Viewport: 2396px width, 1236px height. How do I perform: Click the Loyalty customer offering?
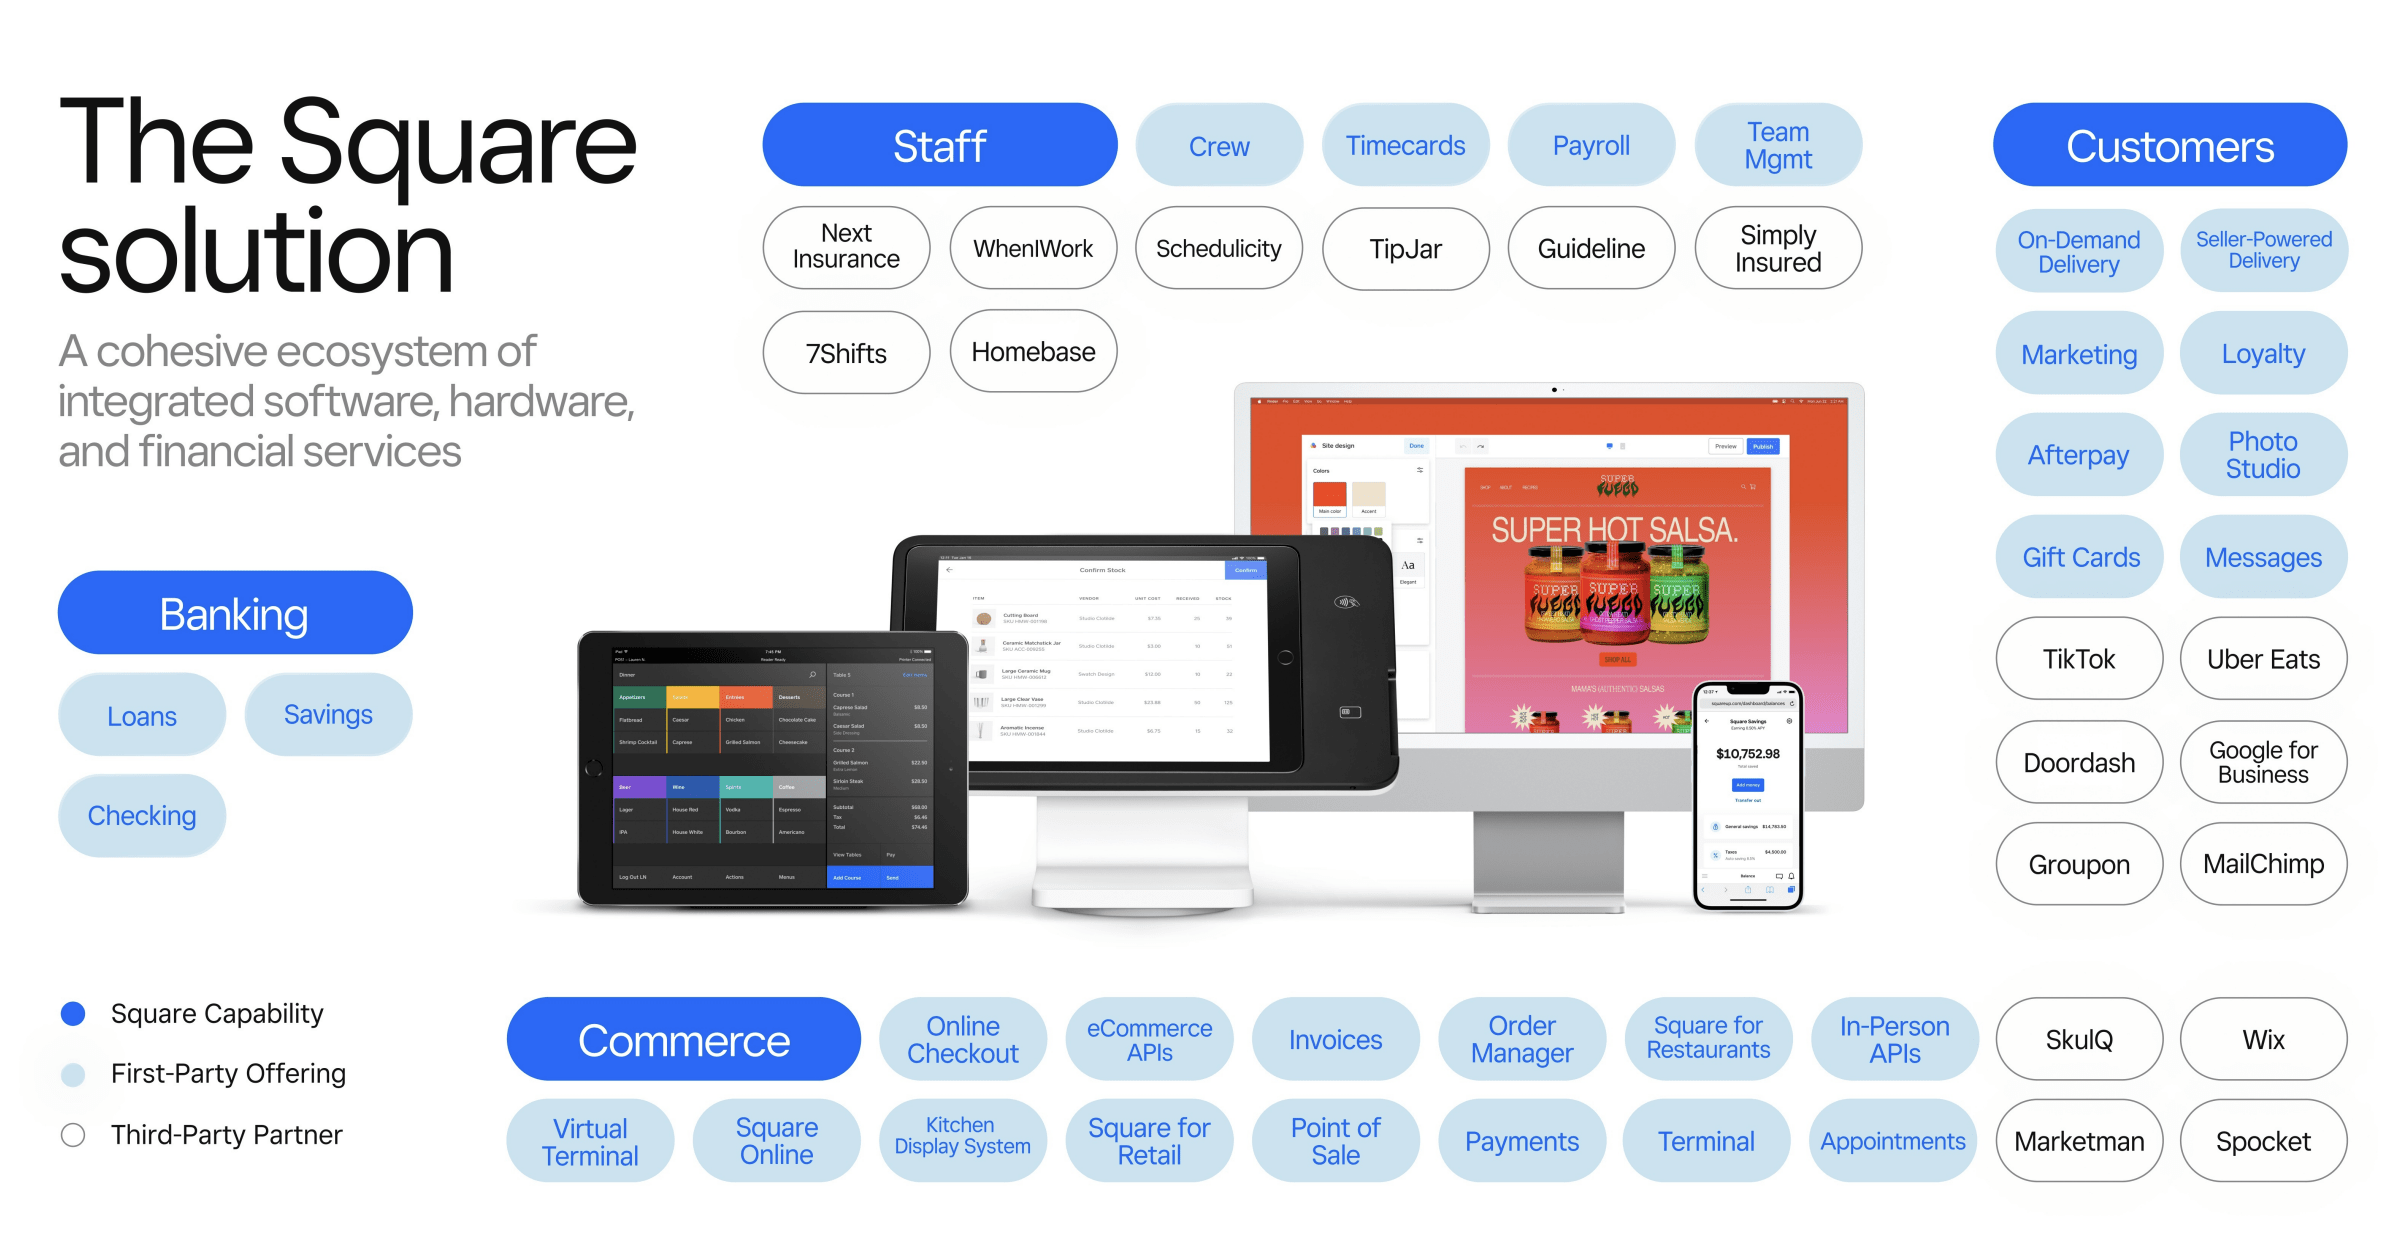pos(2265,350)
